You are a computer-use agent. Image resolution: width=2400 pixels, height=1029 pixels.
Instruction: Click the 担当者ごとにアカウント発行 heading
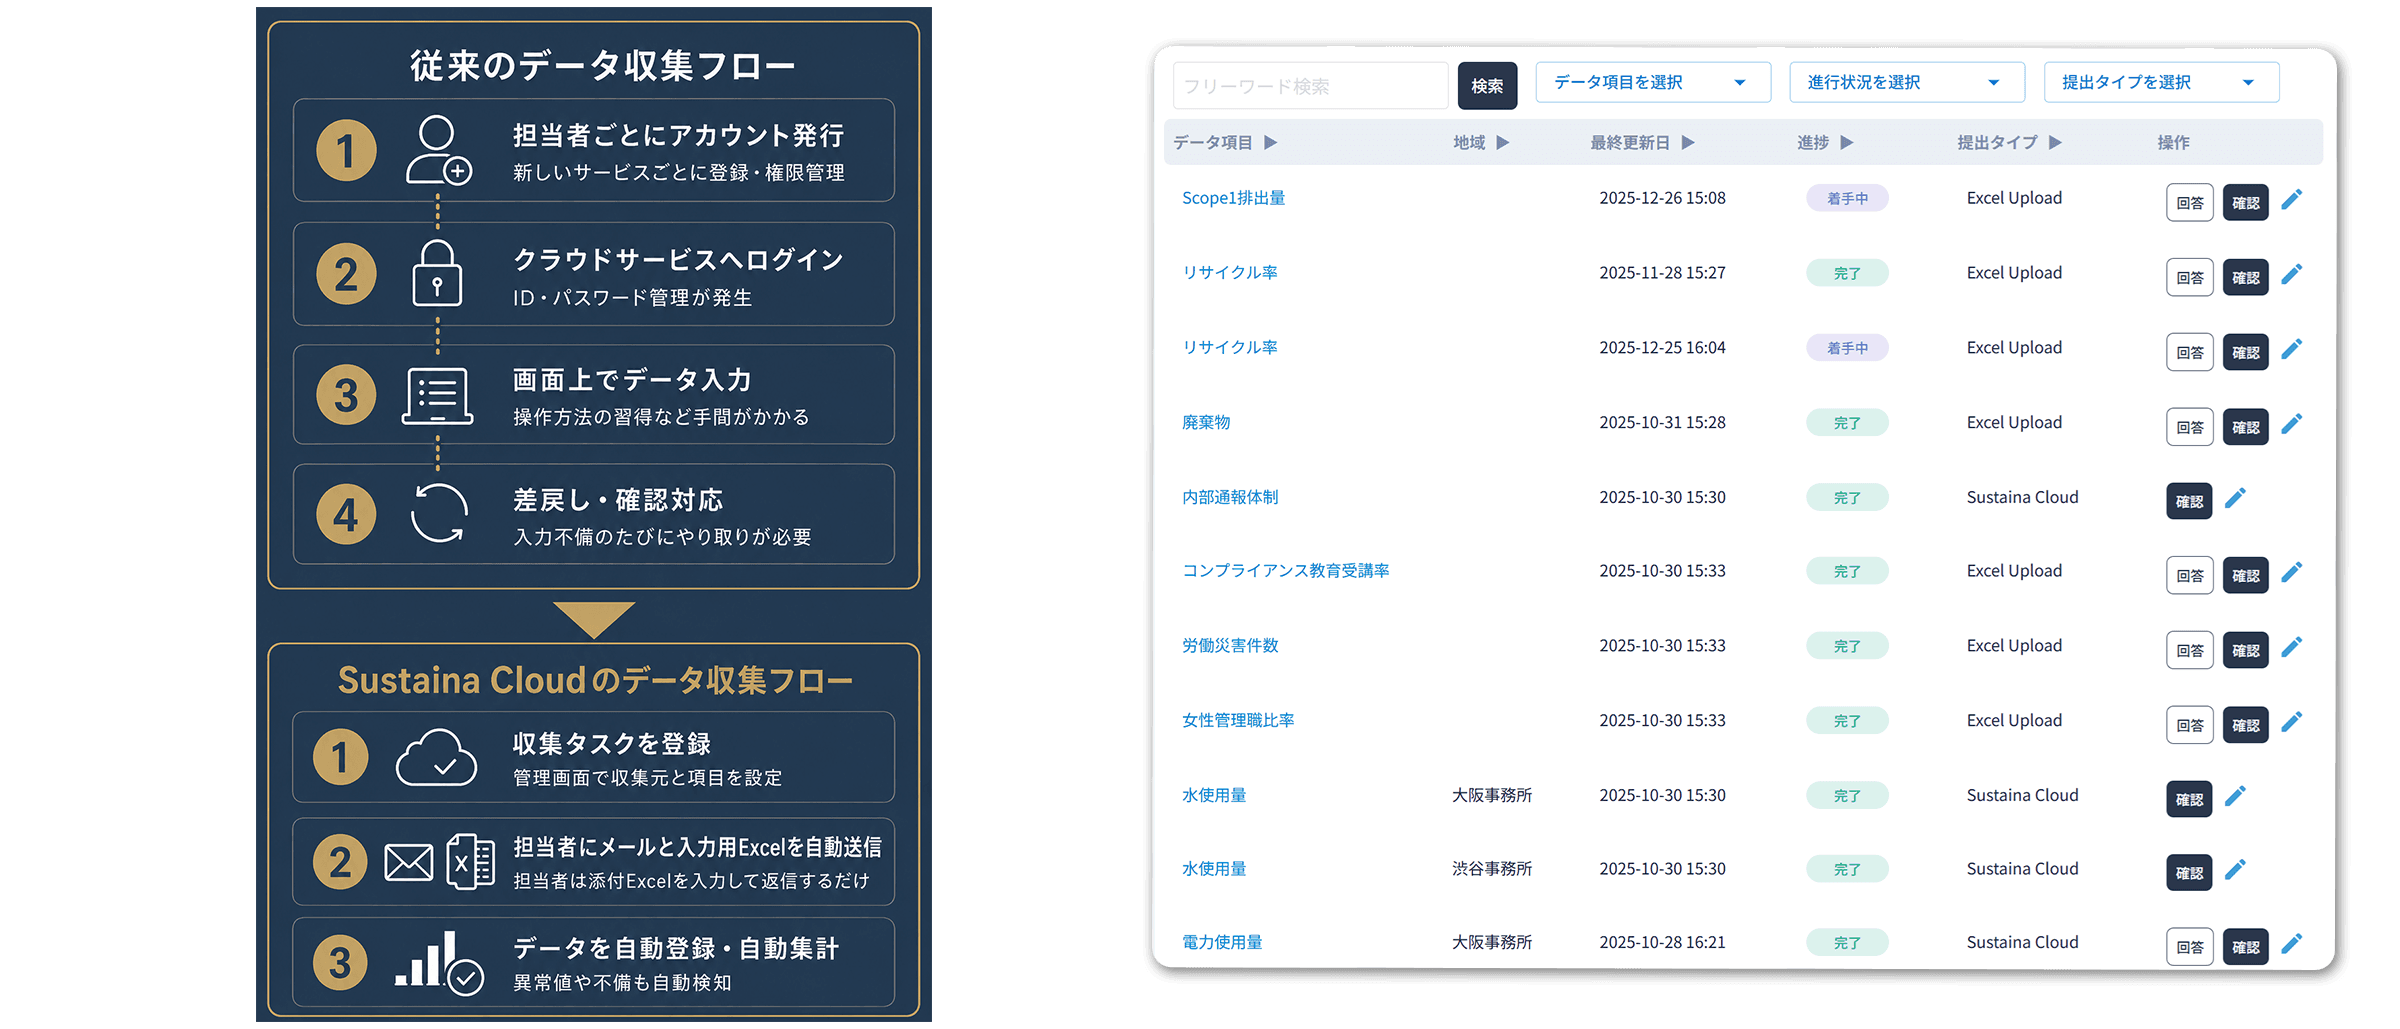coord(679,135)
